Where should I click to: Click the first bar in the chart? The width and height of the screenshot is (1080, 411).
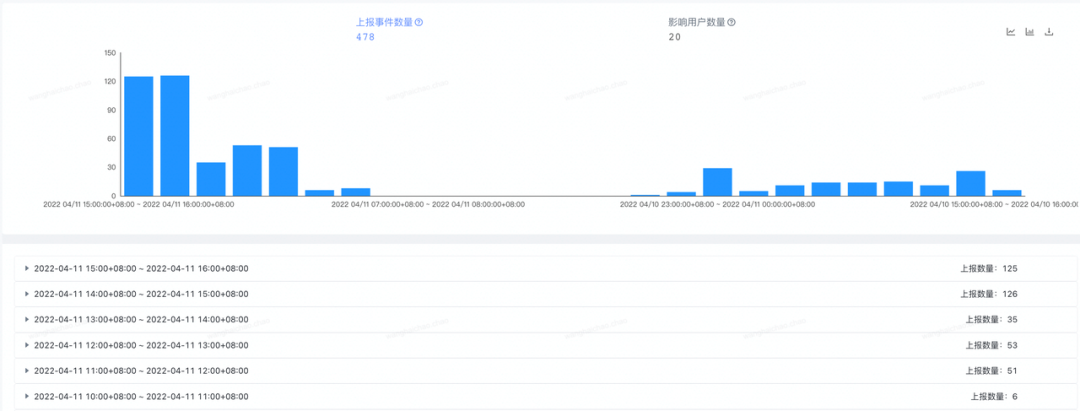pos(138,135)
